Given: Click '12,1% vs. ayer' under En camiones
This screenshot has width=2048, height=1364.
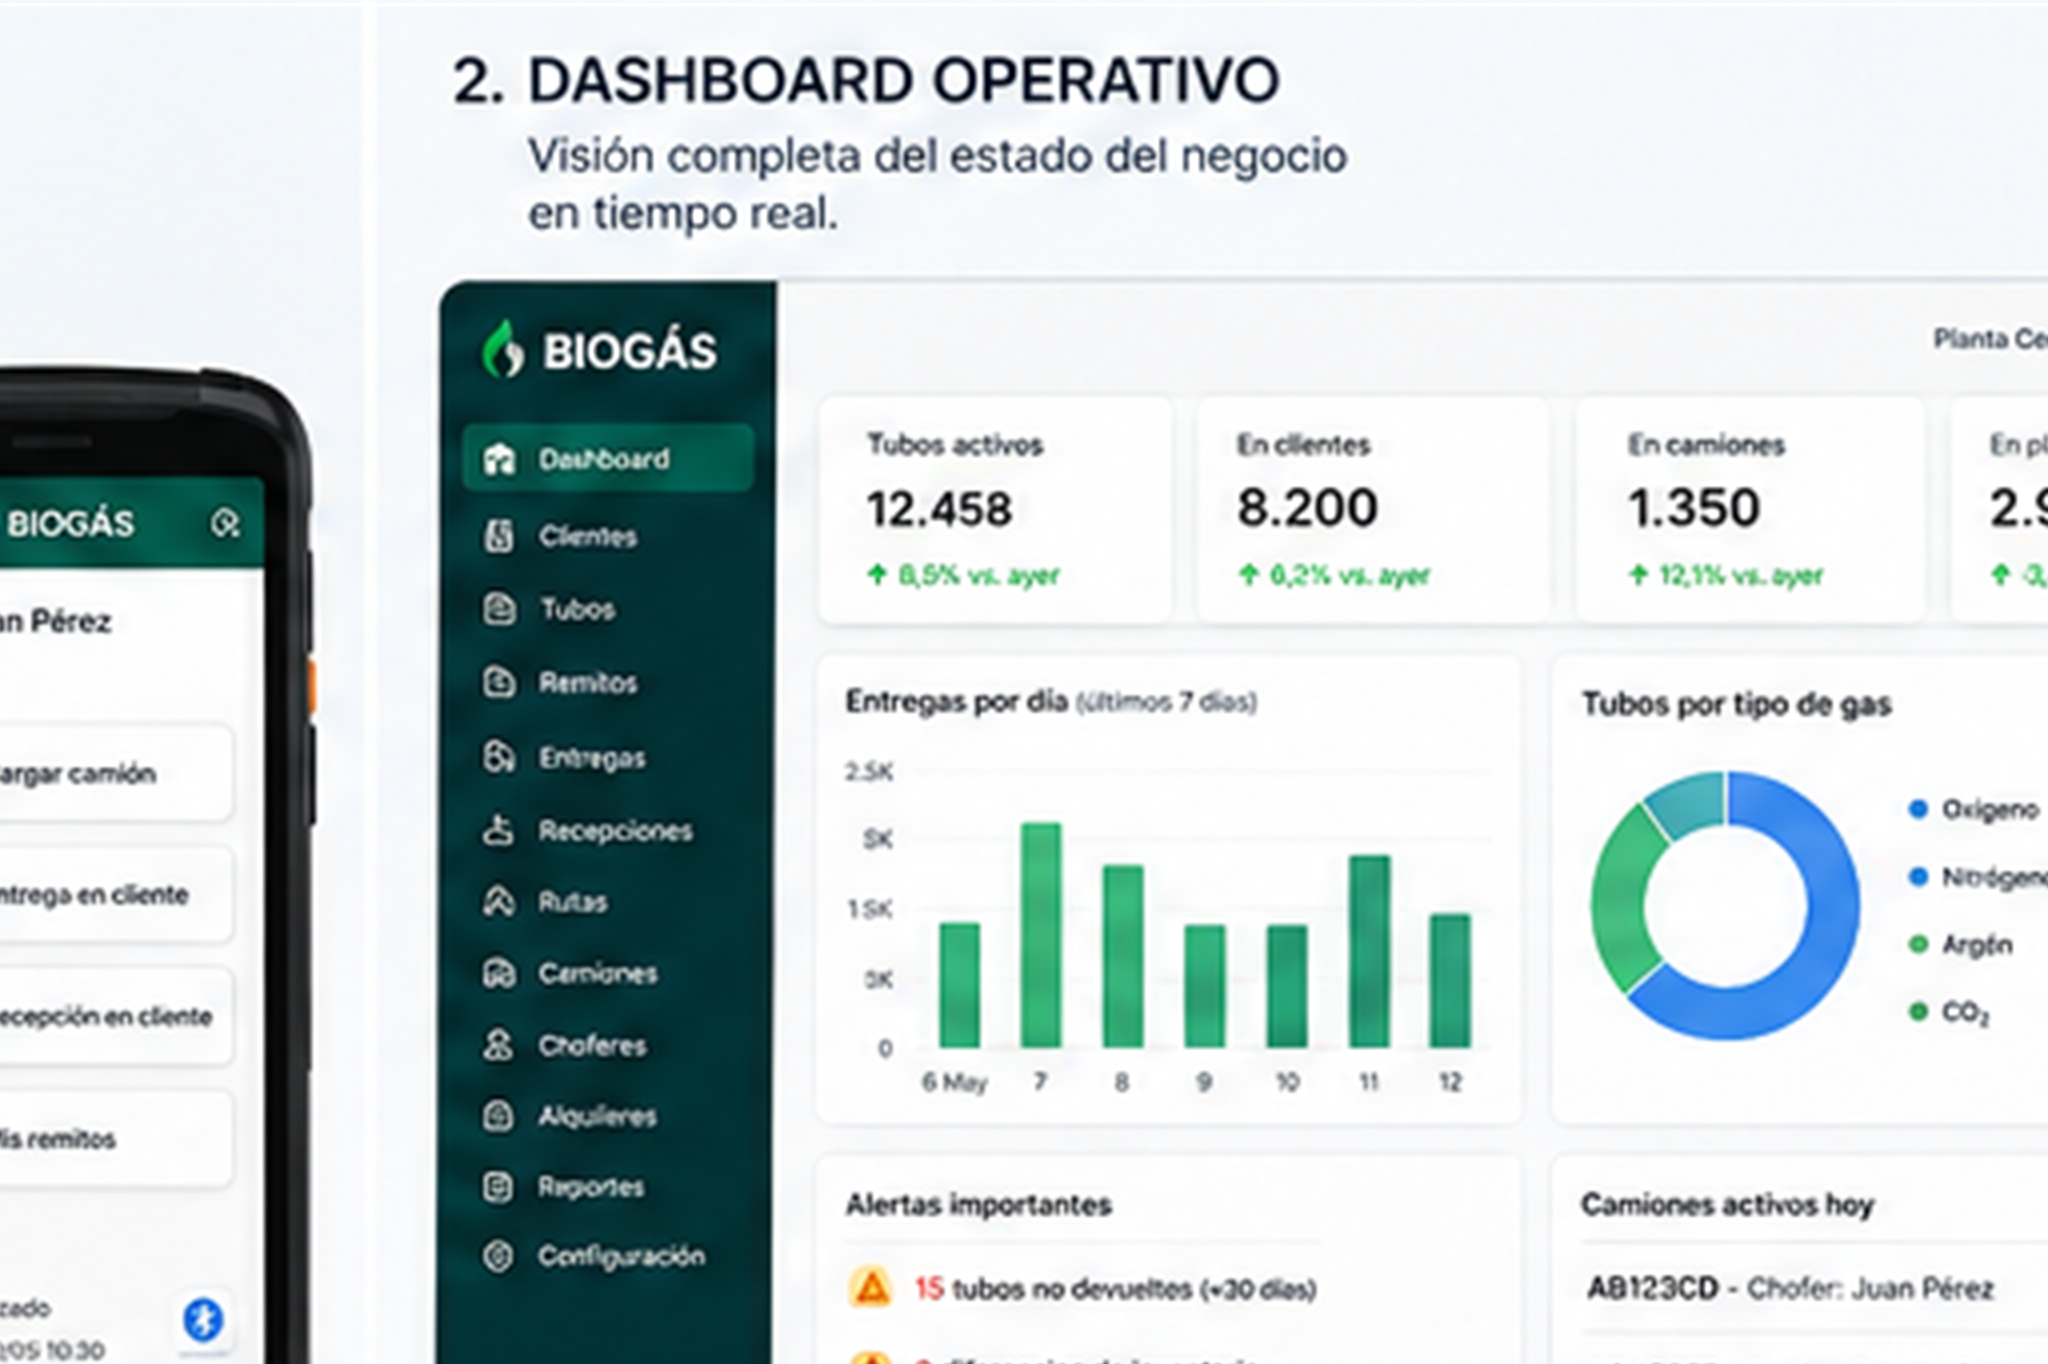Looking at the screenshot, I should (x=1741, y=575).
